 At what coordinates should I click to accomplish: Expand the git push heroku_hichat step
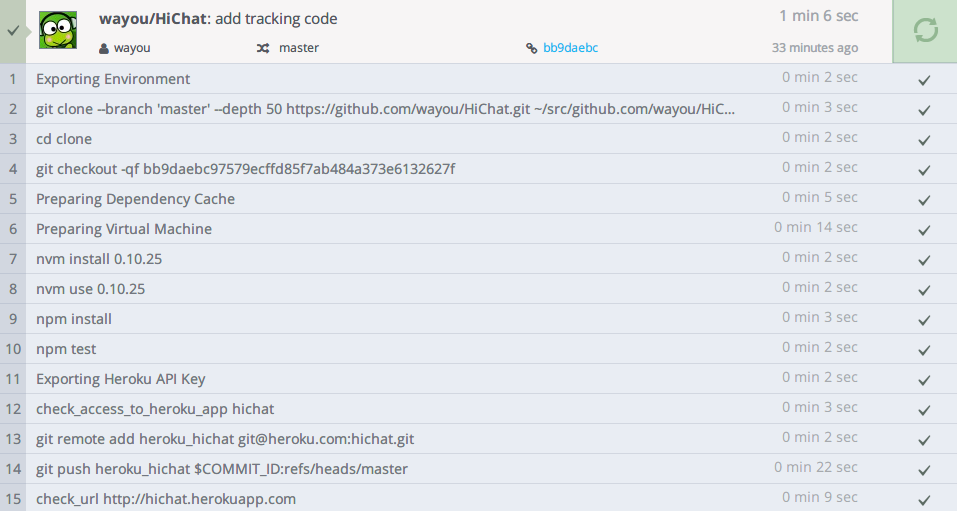[221, 469]
